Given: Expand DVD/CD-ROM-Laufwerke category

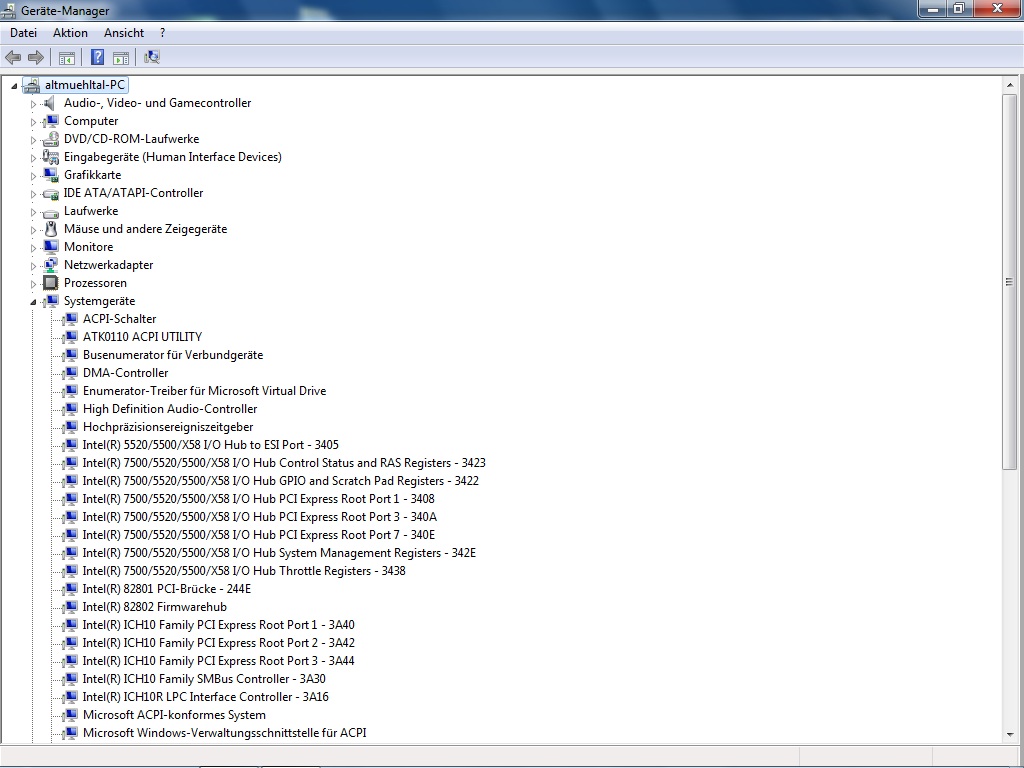Looking at the screenshot, I should point(33,140).
